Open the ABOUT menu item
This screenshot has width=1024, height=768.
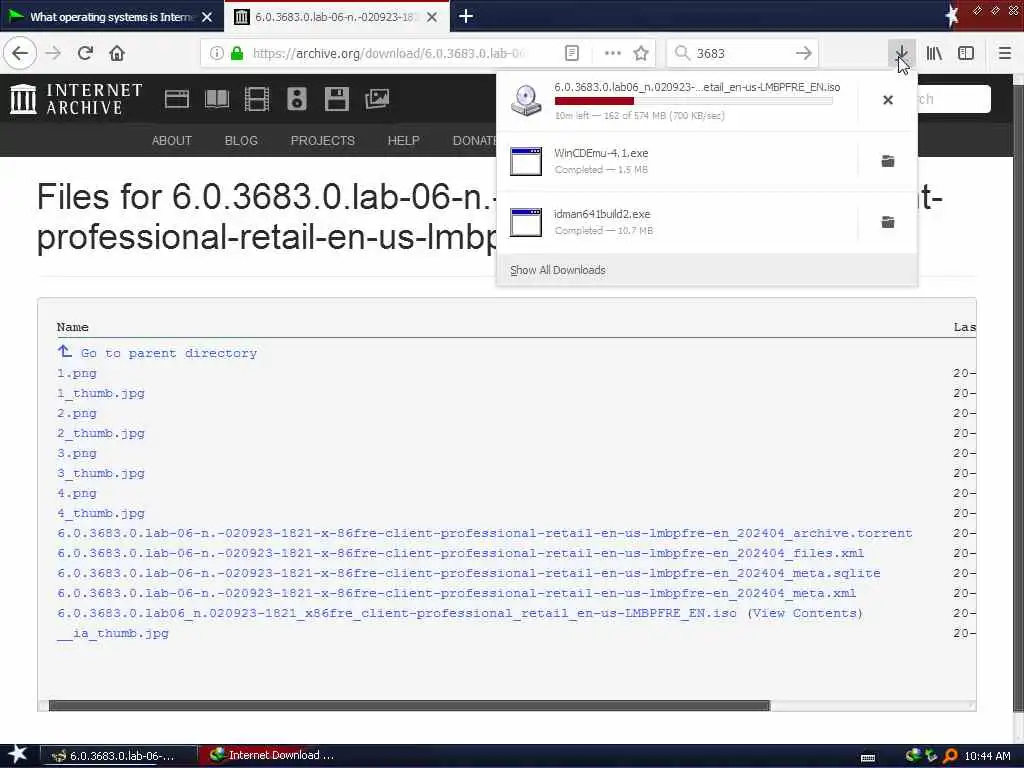[x=172, y=140]
